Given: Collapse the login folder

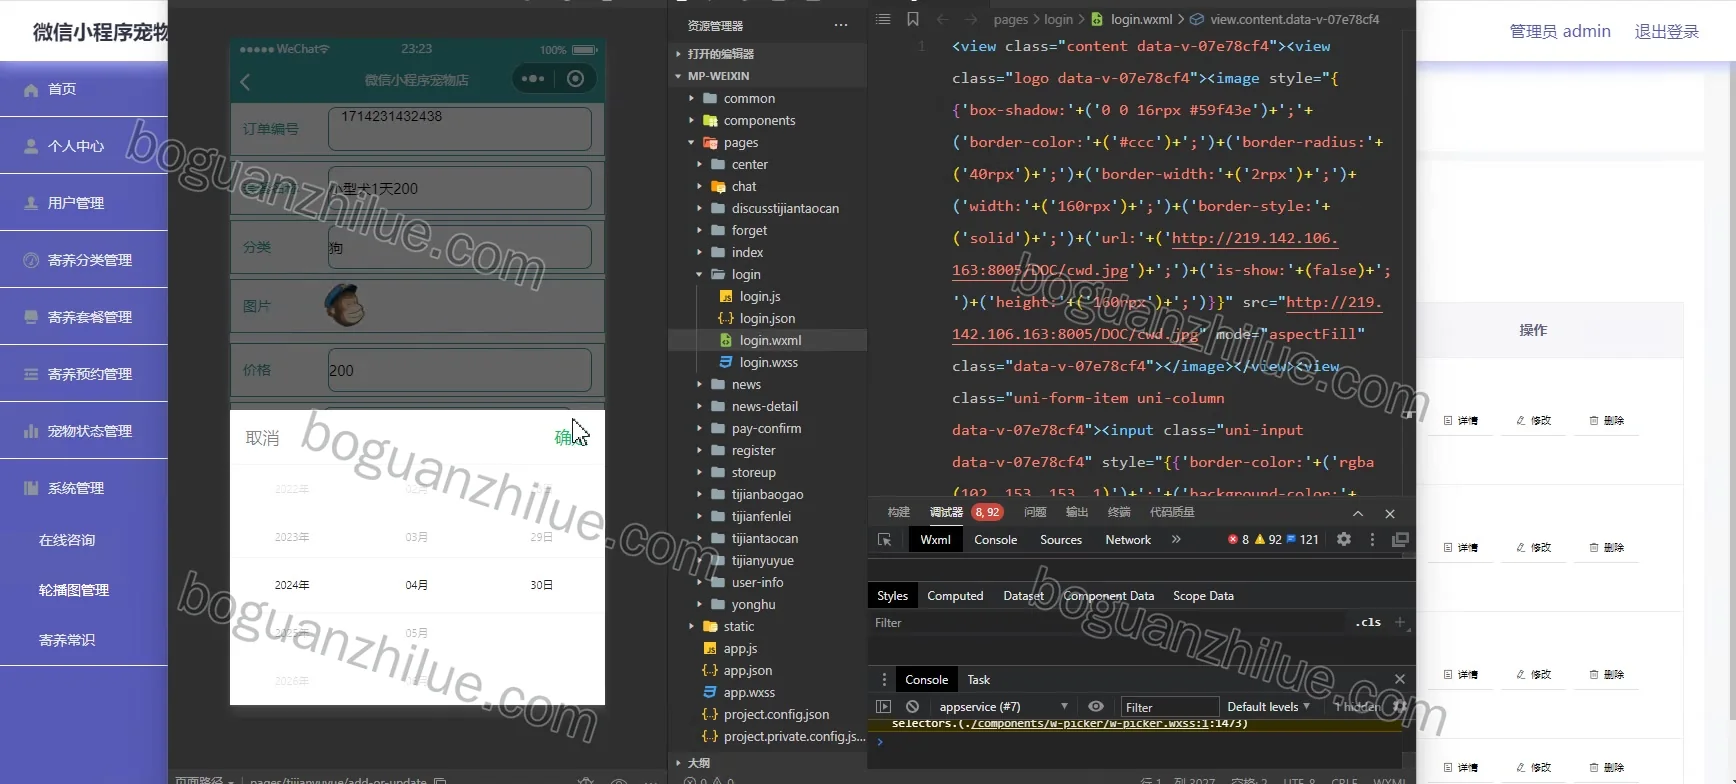Looking at the screenshot, I should [x=746, y=274].
